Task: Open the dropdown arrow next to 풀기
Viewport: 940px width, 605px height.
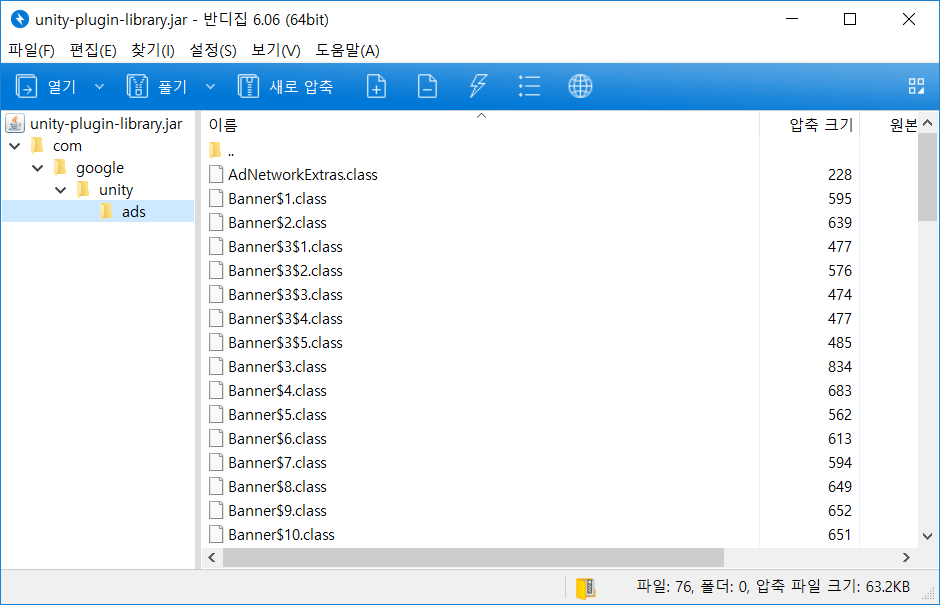Action: [210, 86]
